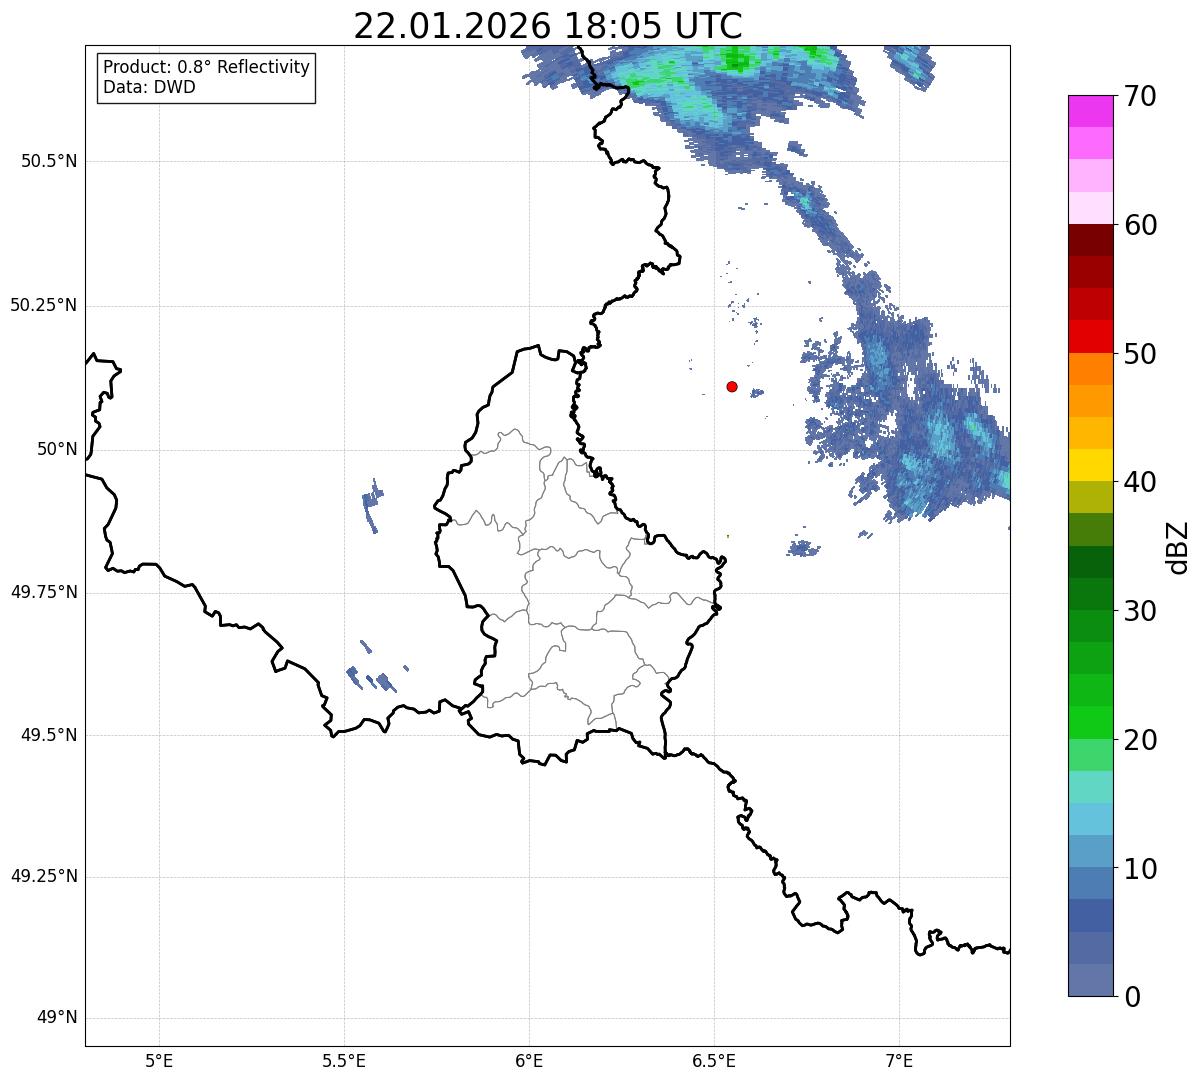The image size is (1202, 1081).
Task: Click the colorbar tick label '60'
Action: 1140,226
